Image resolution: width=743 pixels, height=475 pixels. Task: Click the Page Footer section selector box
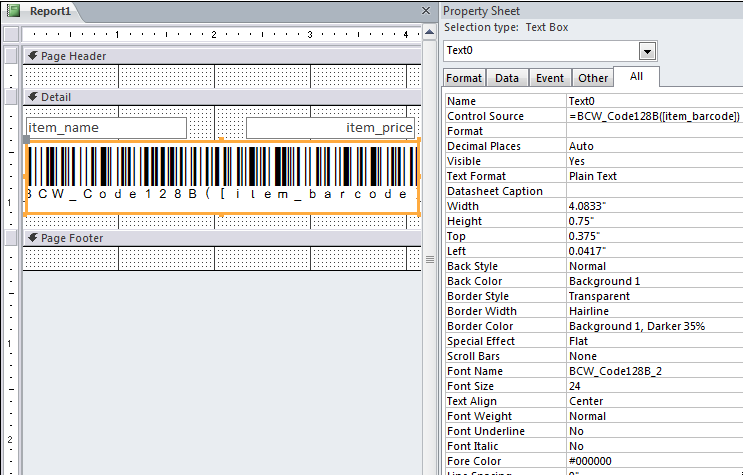[11, 238]
